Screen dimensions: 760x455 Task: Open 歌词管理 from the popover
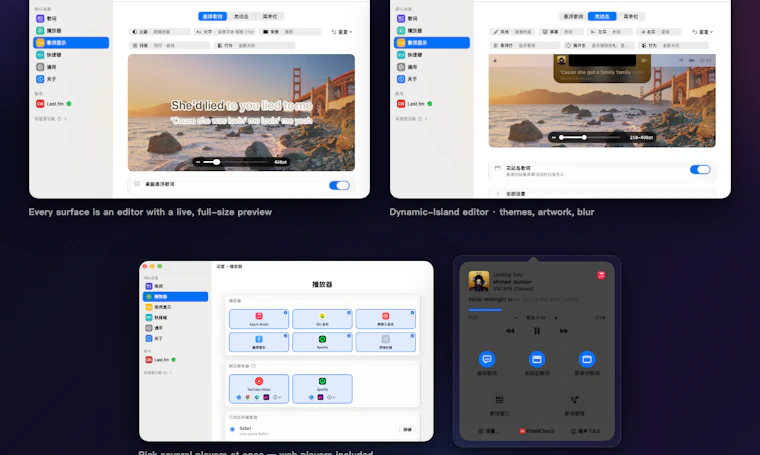[574, 405]
